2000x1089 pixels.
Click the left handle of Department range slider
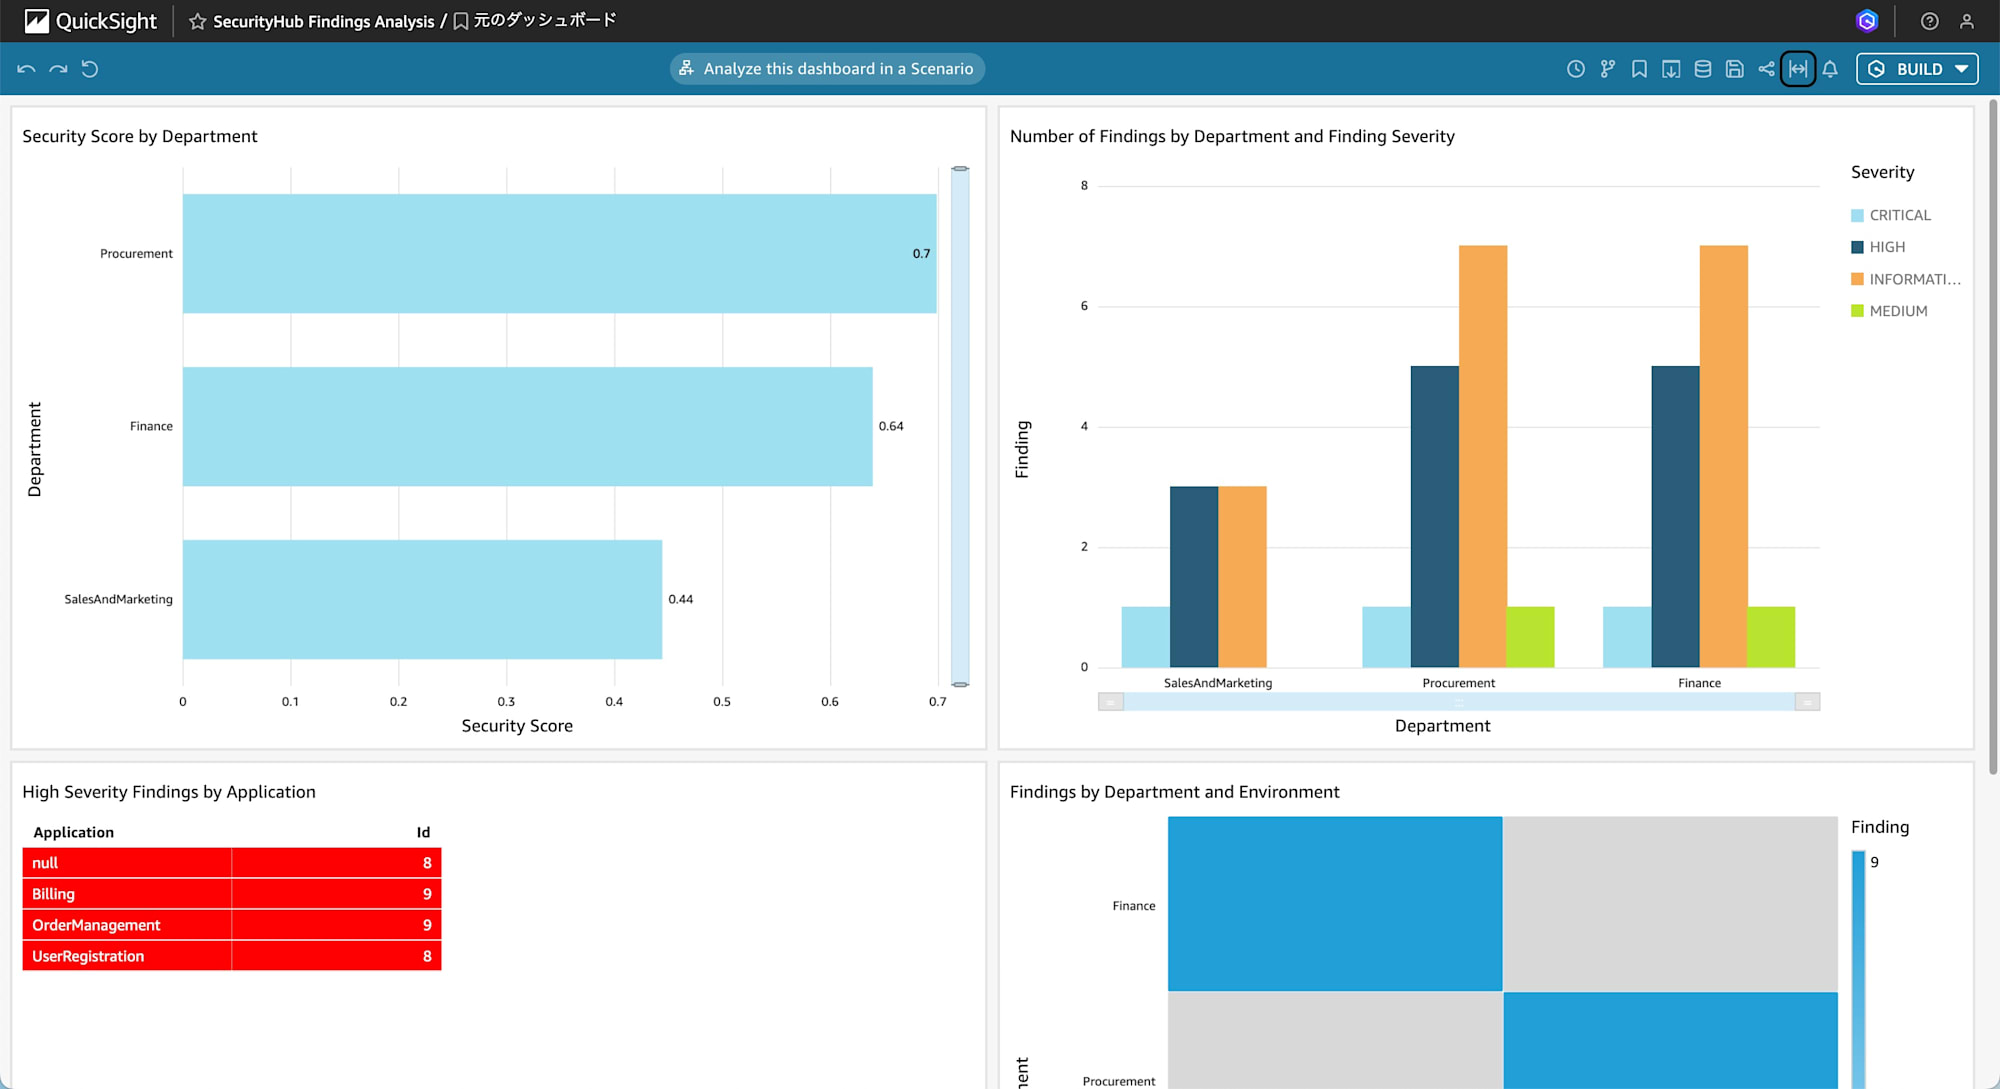(1110, 702)
